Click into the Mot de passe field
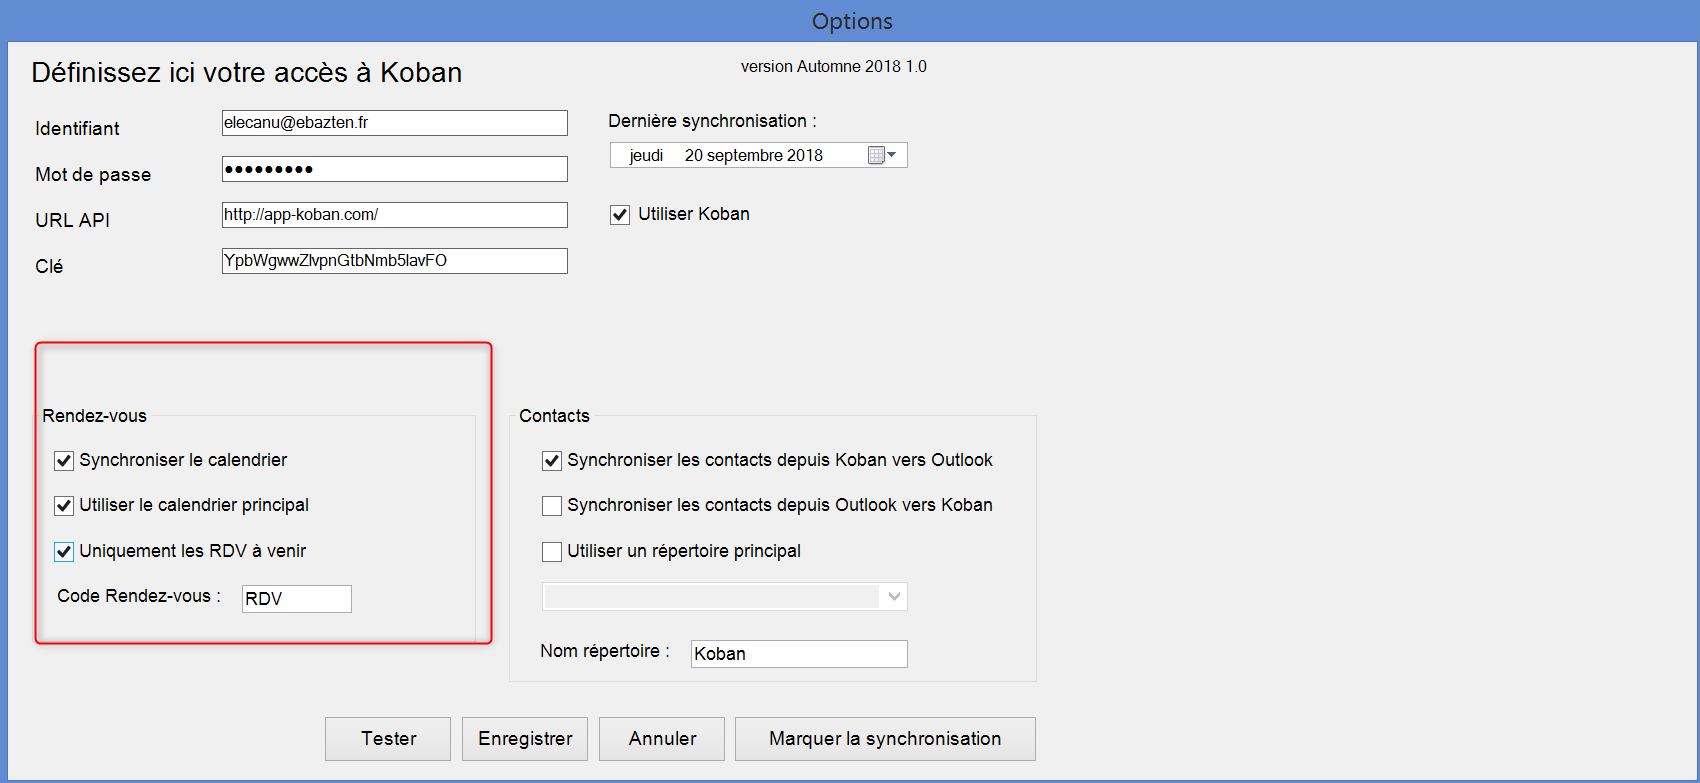Viewport: 1700px width, 783px height. click(x=395, y=169)
